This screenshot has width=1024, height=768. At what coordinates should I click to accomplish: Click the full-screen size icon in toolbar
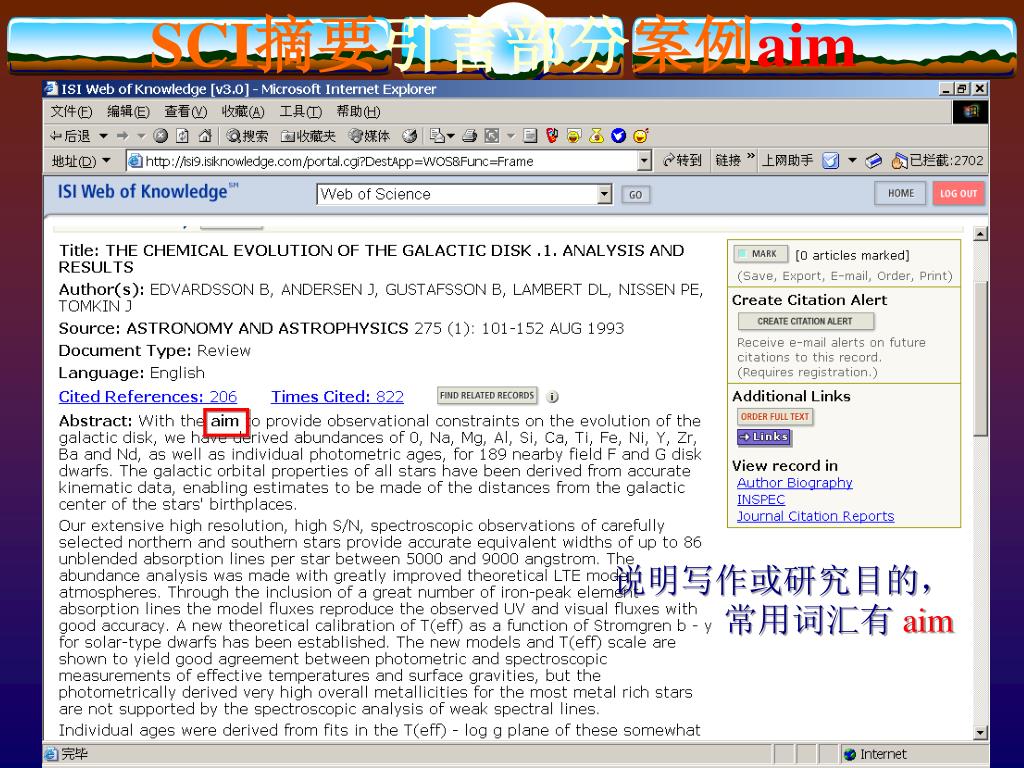click(492, 136)
